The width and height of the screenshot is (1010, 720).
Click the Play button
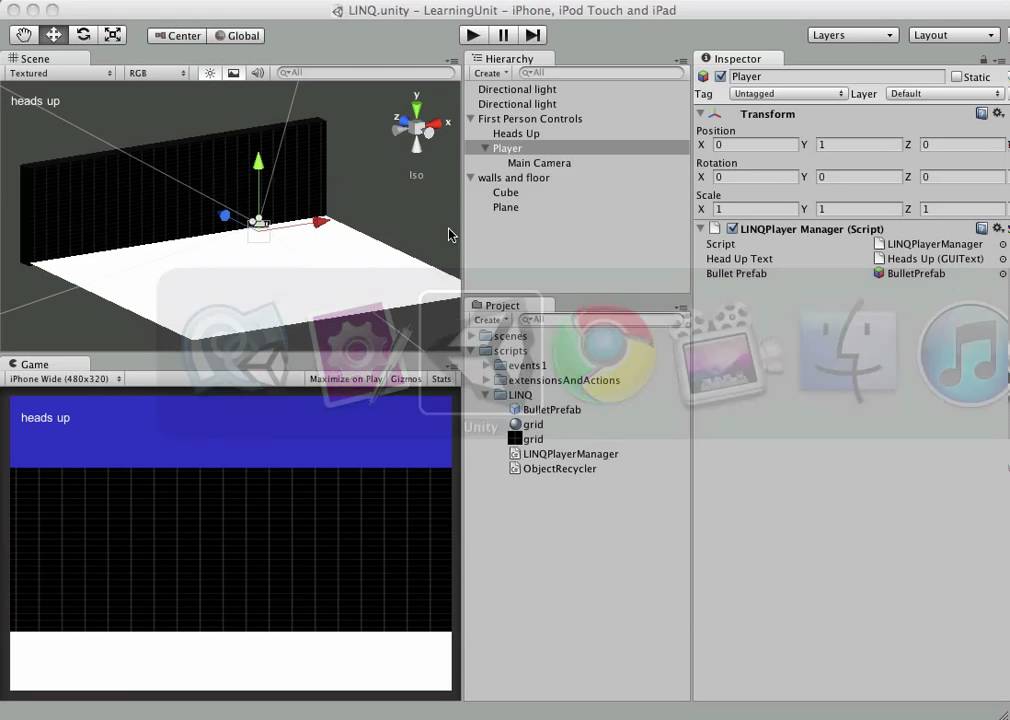pos(473,35)
